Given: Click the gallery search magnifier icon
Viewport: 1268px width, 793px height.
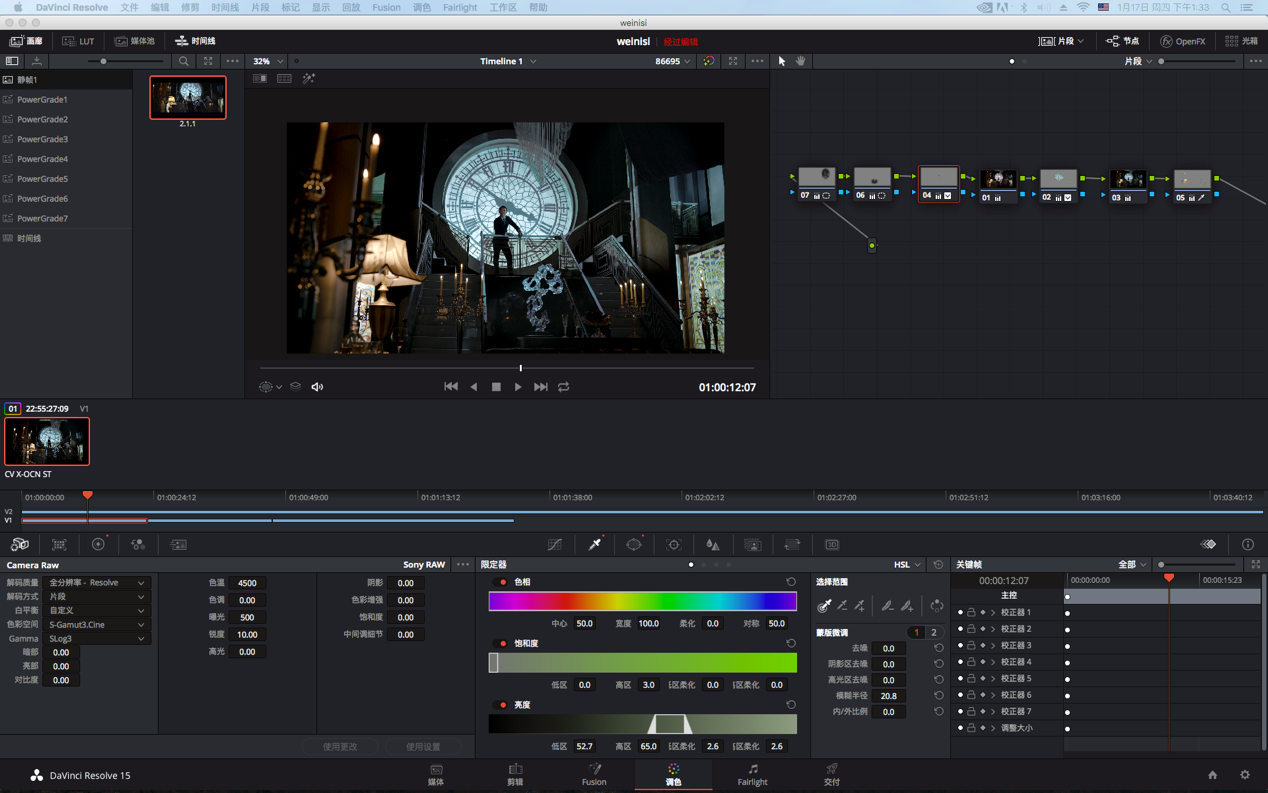Looking at the screenshot, I should 184,61.
